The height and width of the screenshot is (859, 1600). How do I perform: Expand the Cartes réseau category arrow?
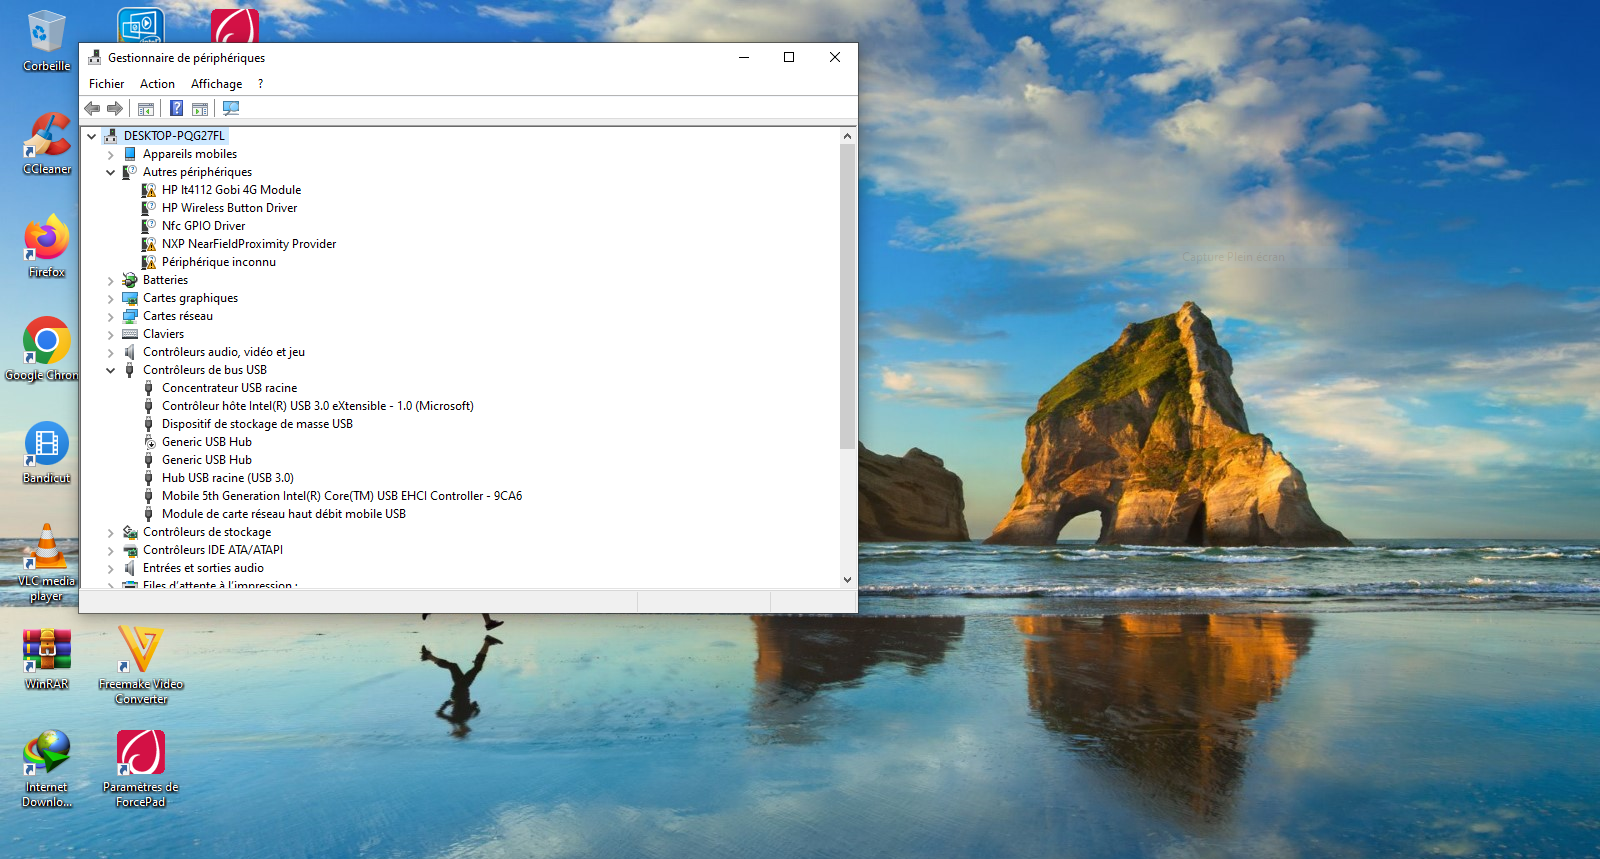(111, 316)
